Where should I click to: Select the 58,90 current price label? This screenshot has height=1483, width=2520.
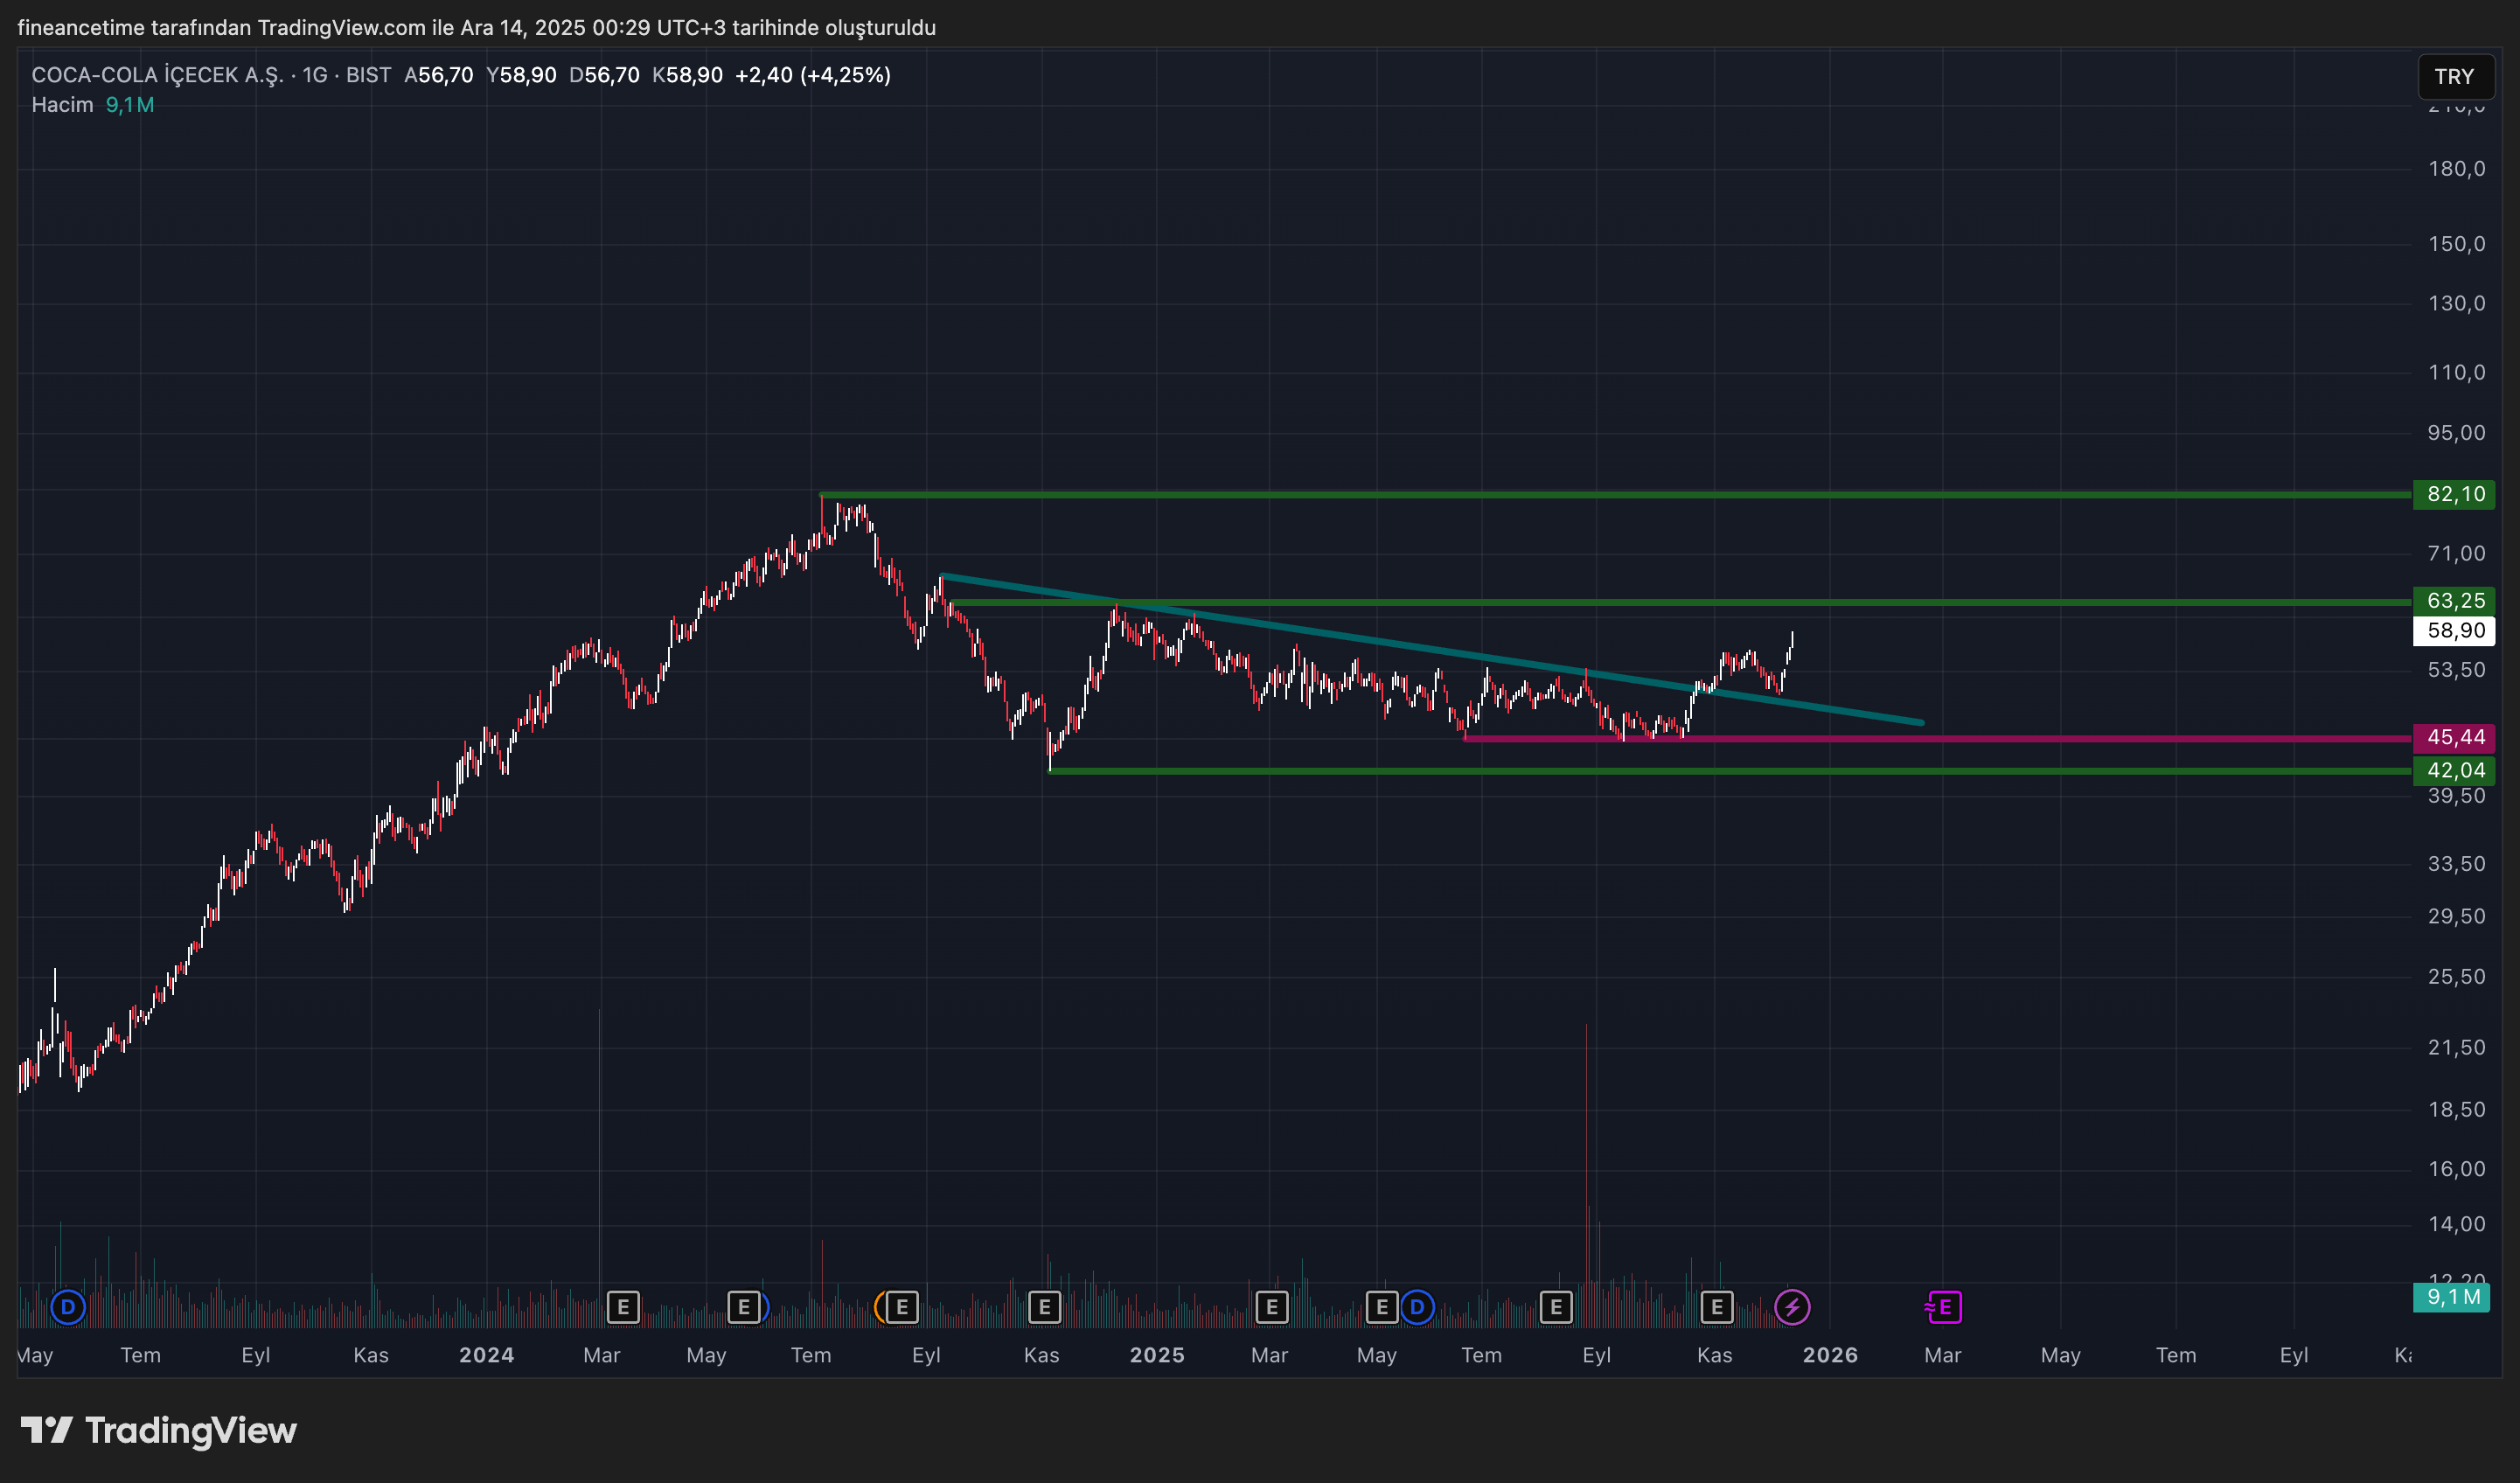point(2454,631)
